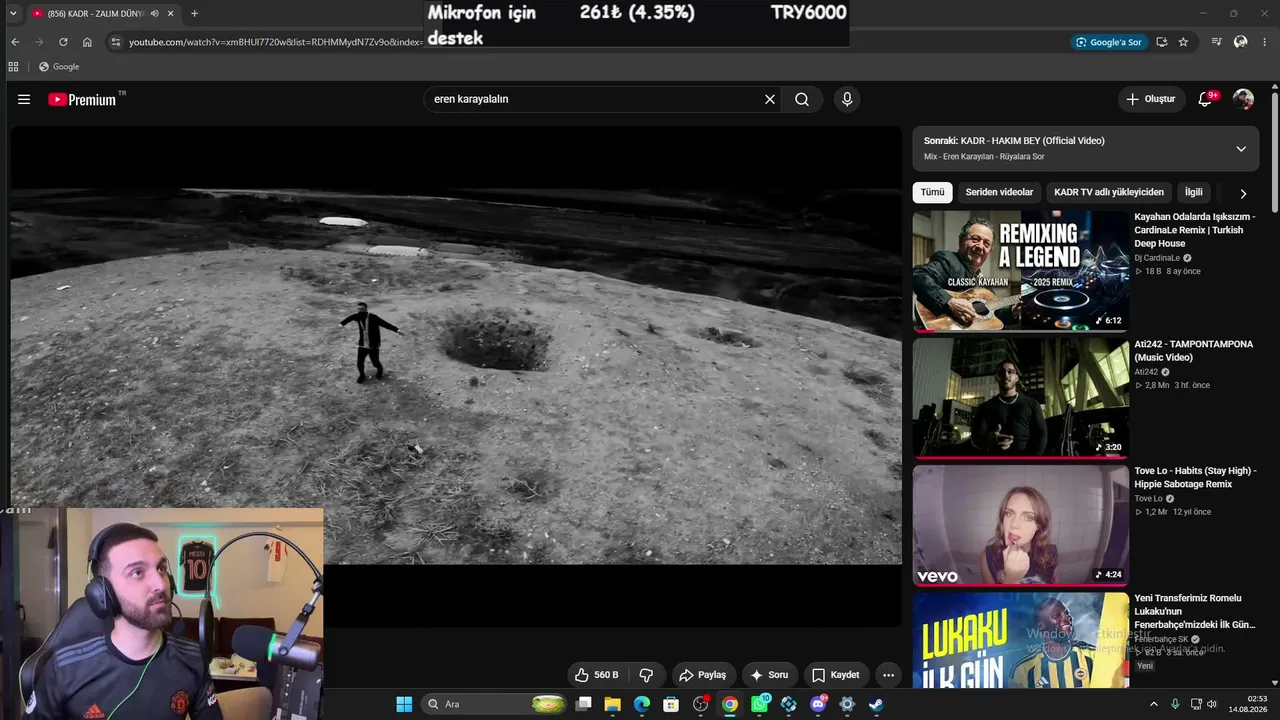Go back in the browser

[15, 42]
